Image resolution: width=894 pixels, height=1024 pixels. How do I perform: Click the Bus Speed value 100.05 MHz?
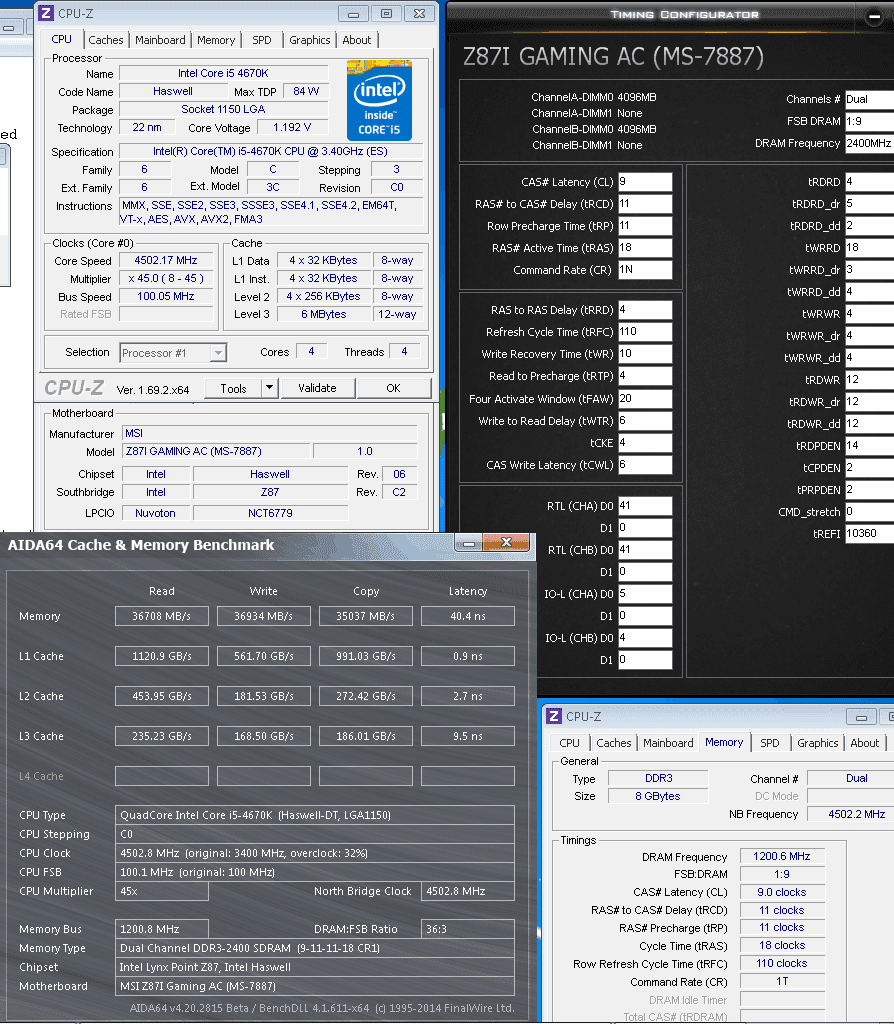(x=167, y=296)
